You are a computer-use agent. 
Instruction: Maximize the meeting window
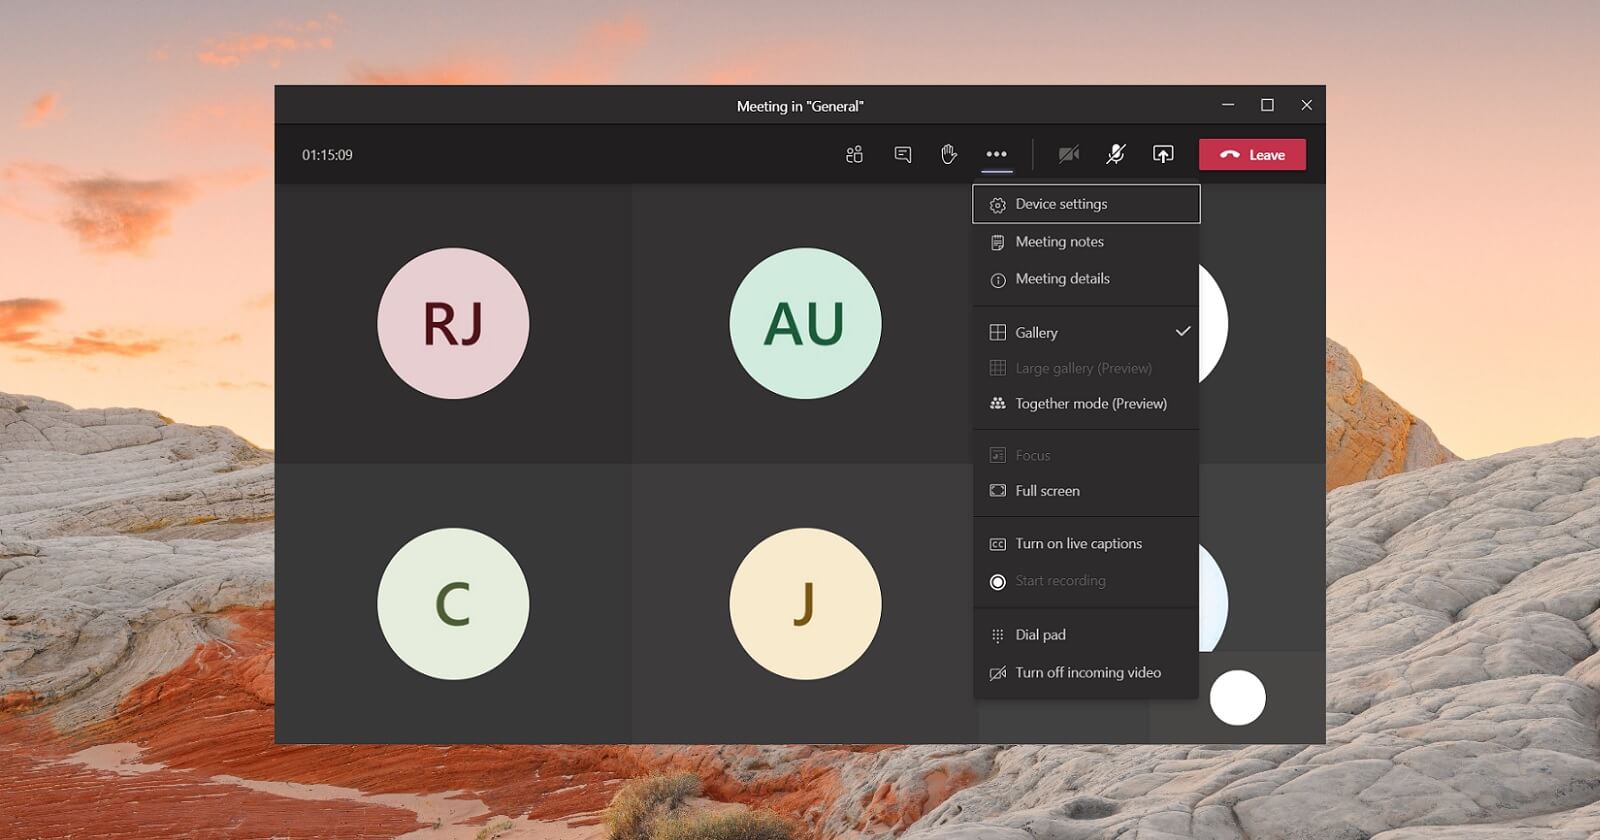pos(1267,105)
